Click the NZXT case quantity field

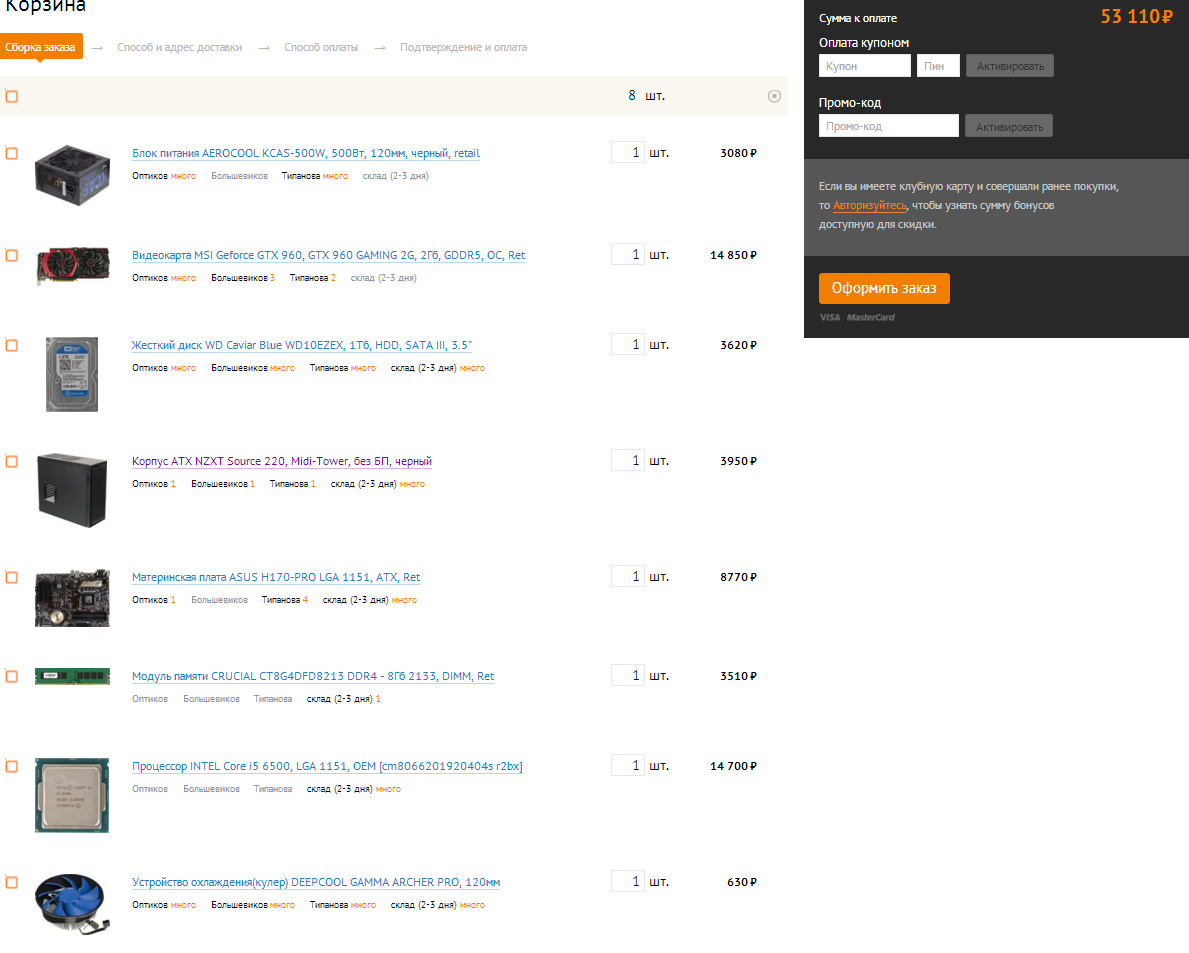(x=628, y=460)
